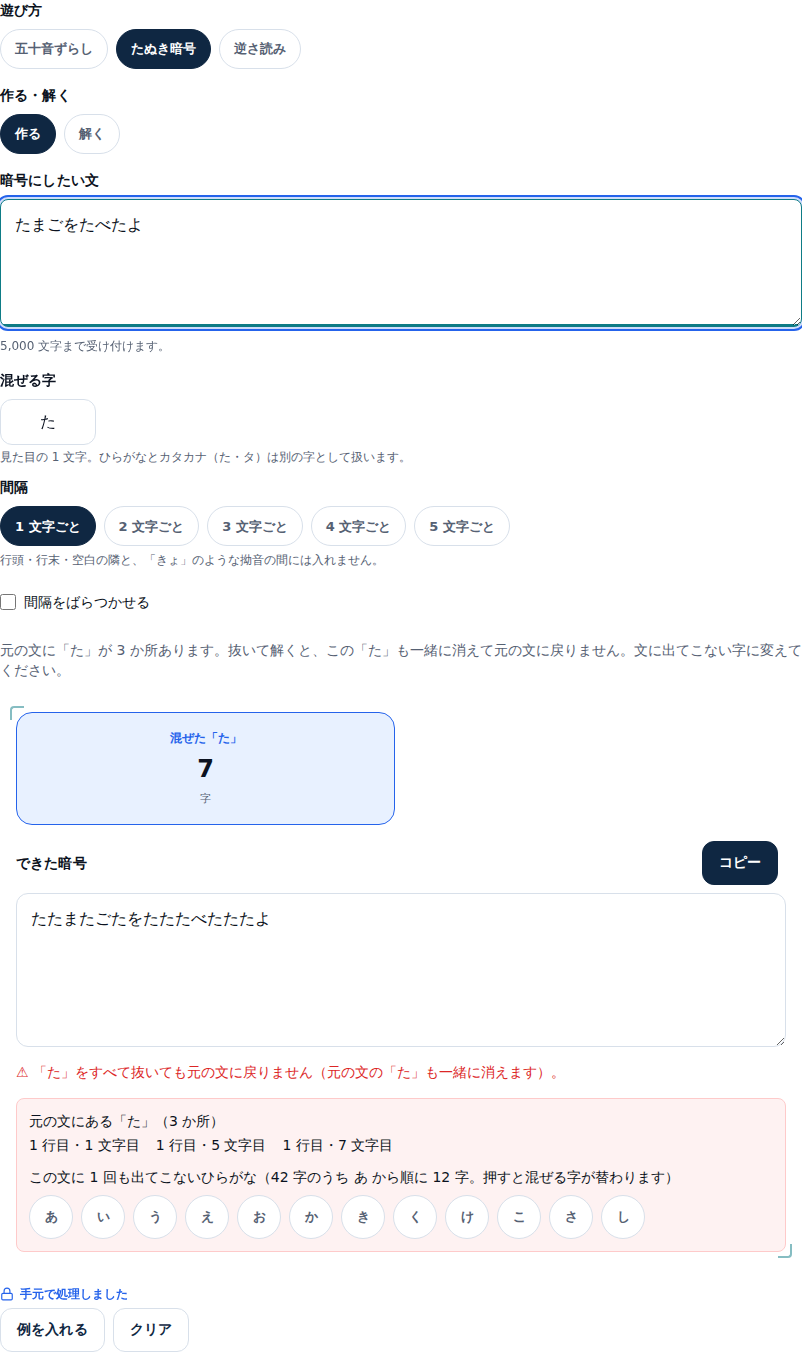Choose あ as the mixing character
802x1353 pixels.
click(51, 1217)
